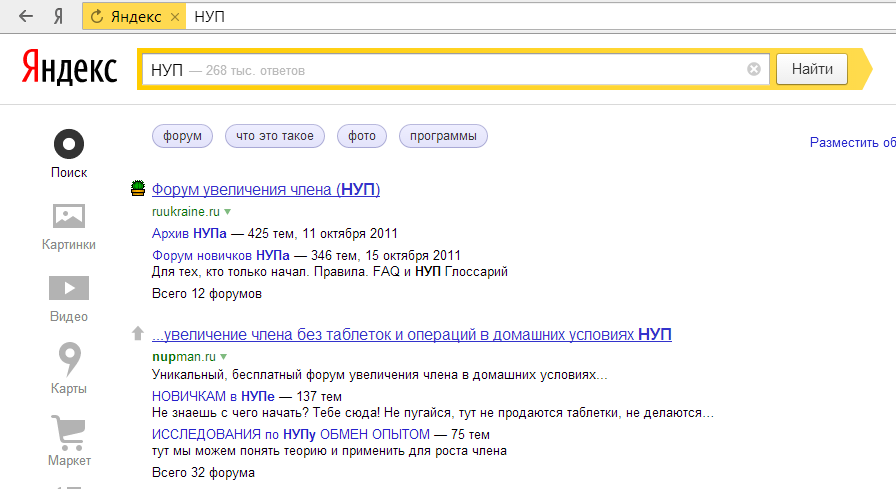Click the 'Маркет' label in sidebar
This screenshot has width=896, height=489.
click(x=69, y=460)
